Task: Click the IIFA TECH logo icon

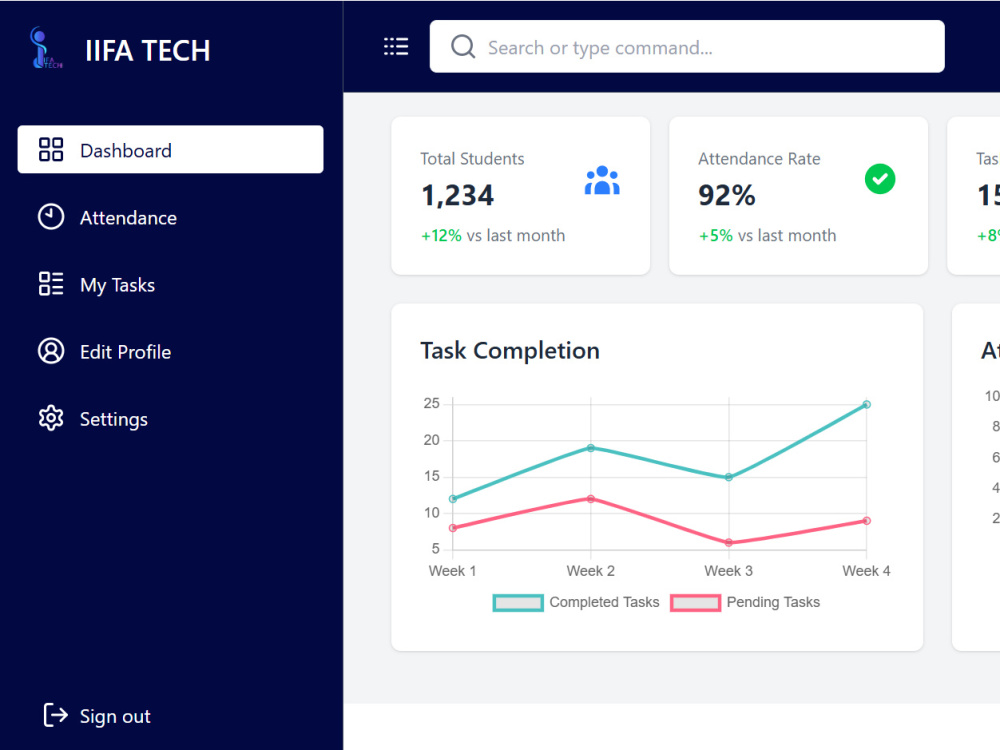Action: [x=46, y=48]
